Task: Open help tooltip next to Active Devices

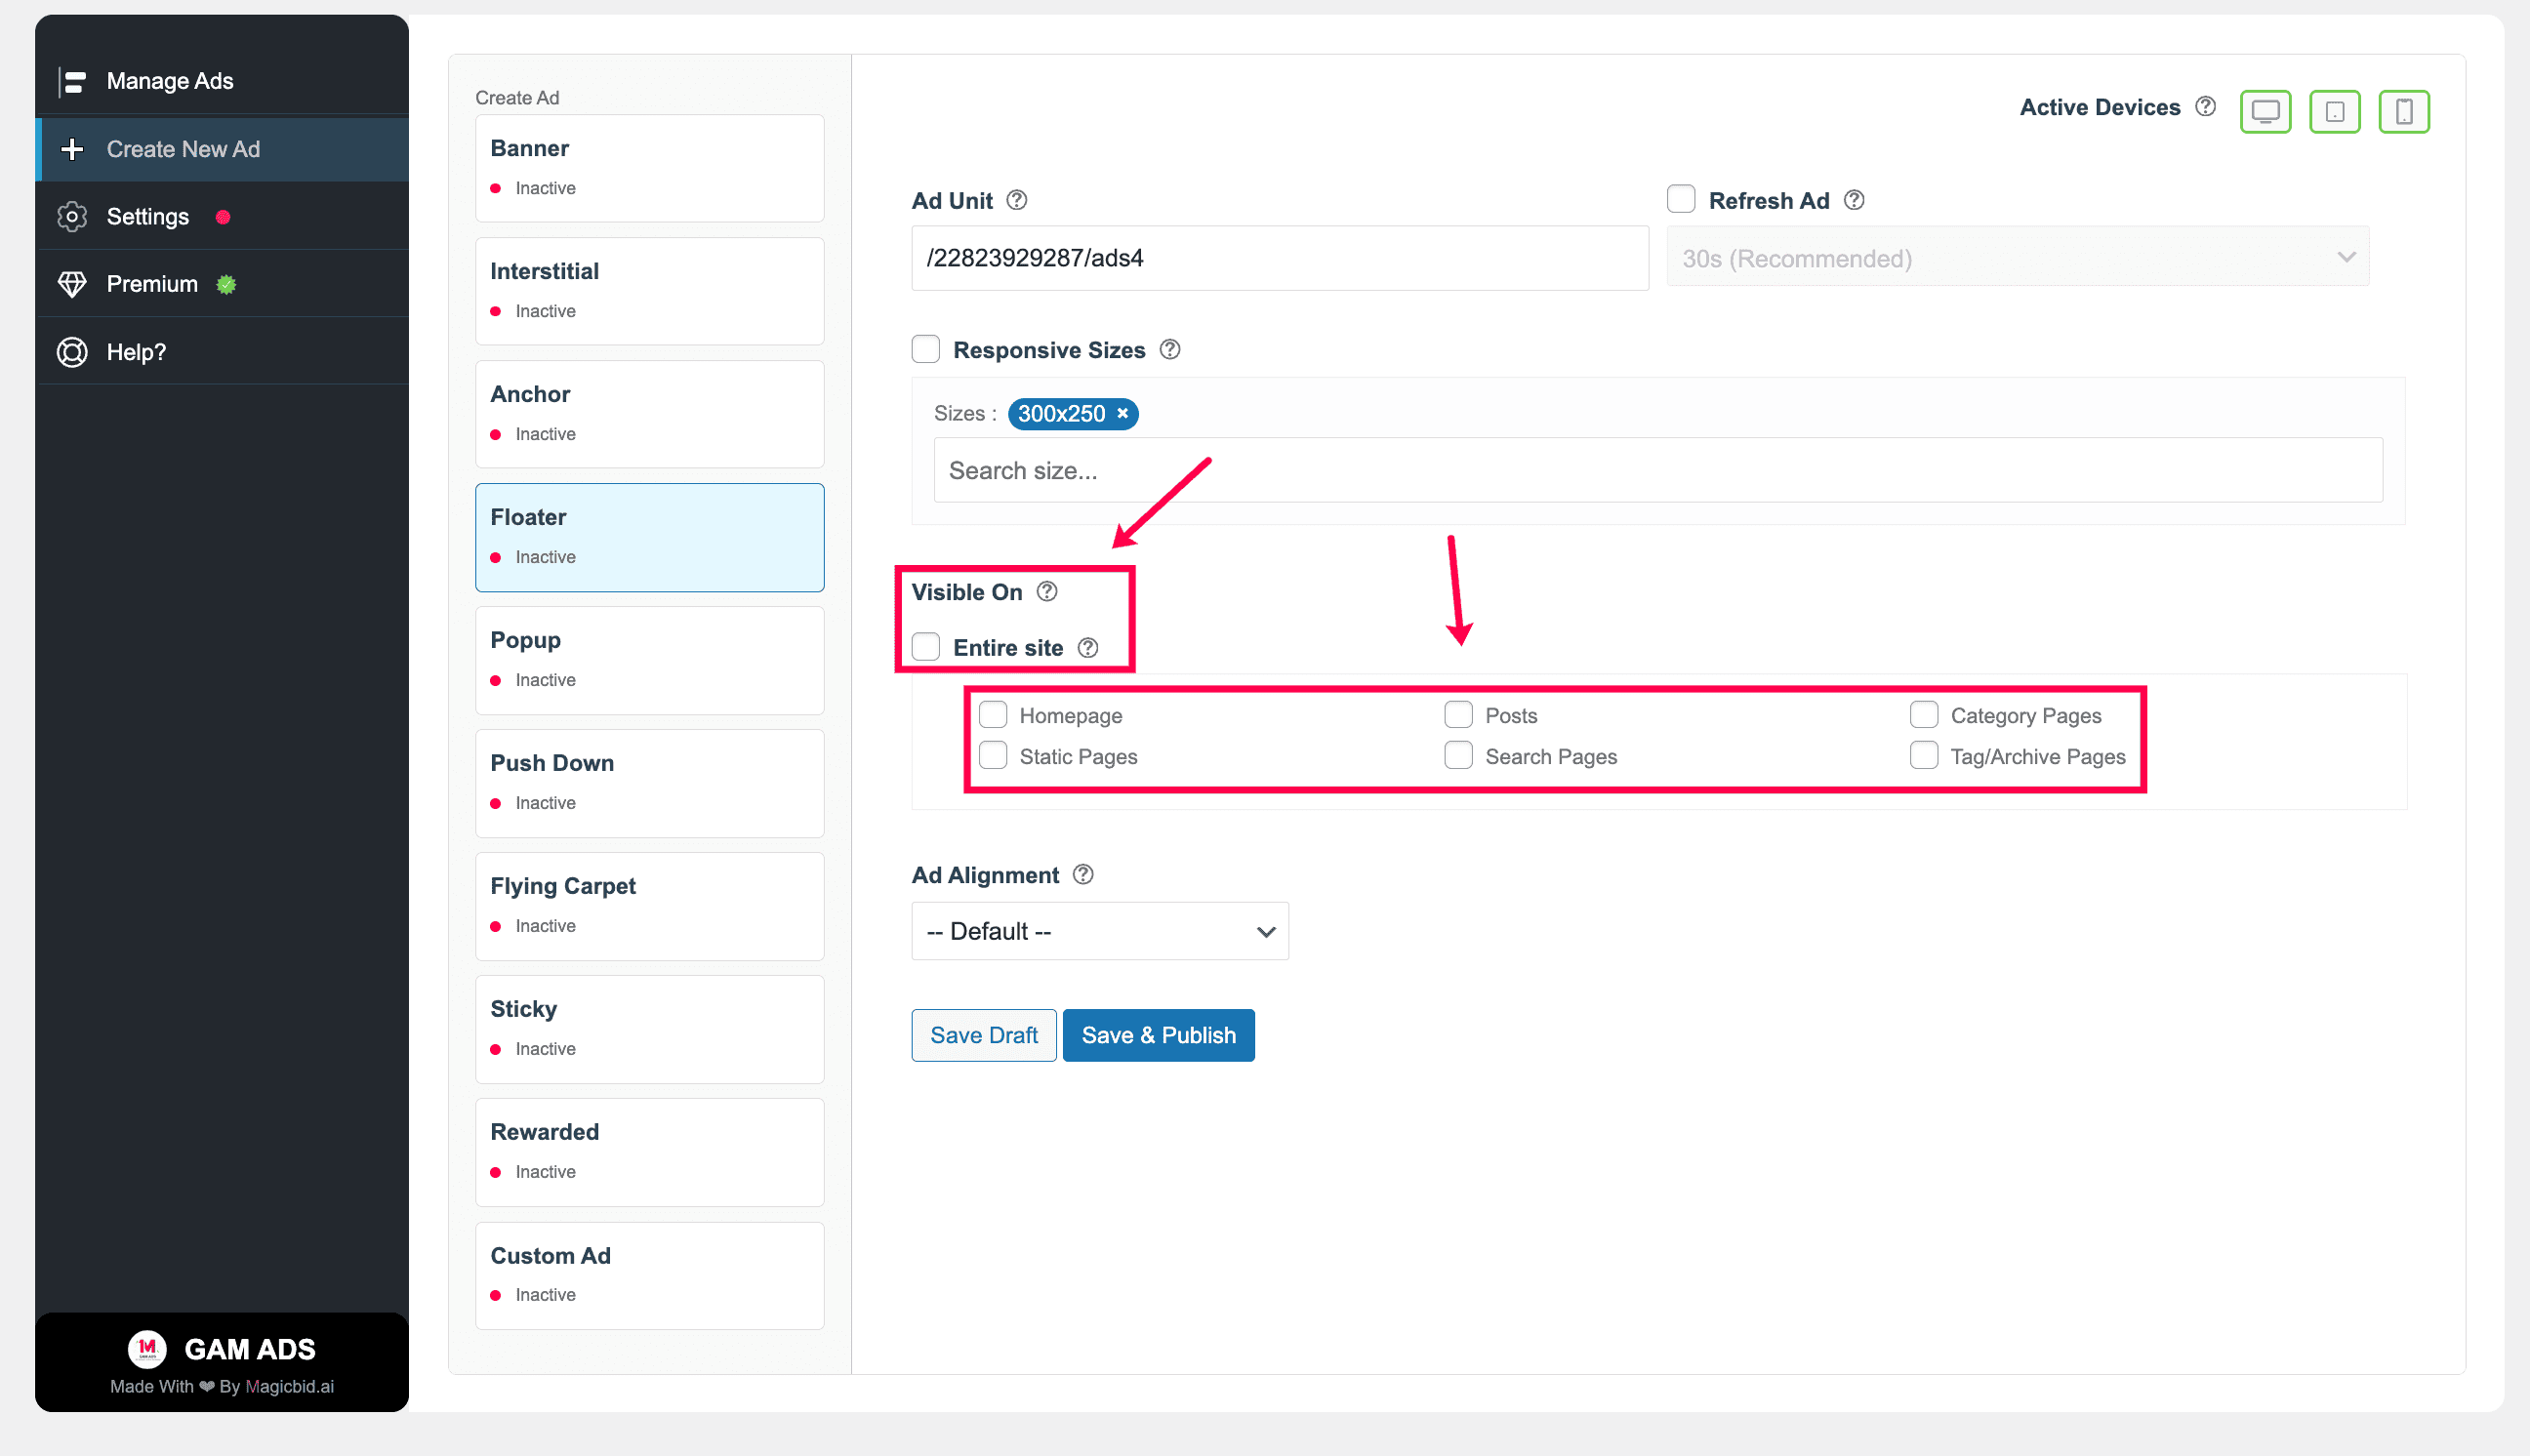Action: click(2204, 107)
